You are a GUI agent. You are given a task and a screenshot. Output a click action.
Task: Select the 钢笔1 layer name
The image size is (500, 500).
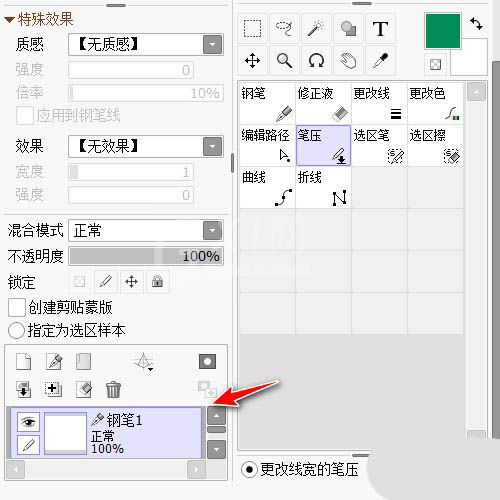[x=124, y=420]
